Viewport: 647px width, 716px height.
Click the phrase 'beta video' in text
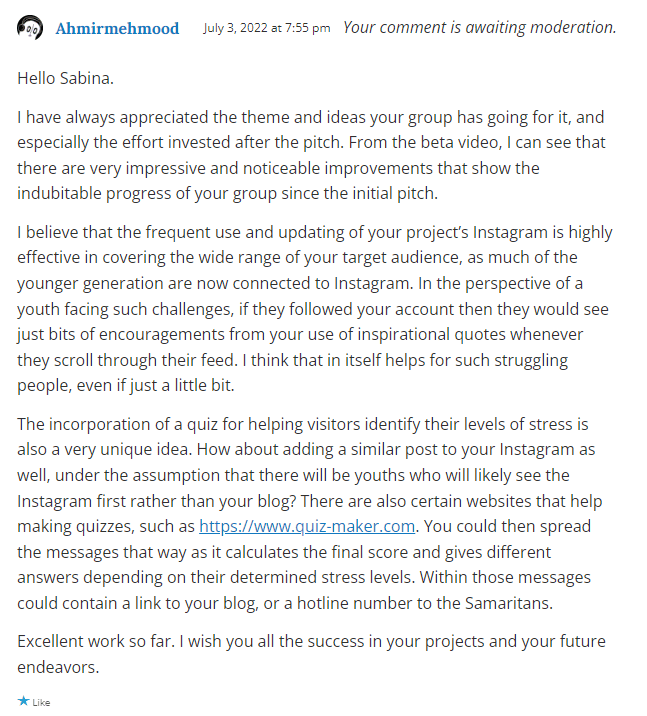point(459,142)
